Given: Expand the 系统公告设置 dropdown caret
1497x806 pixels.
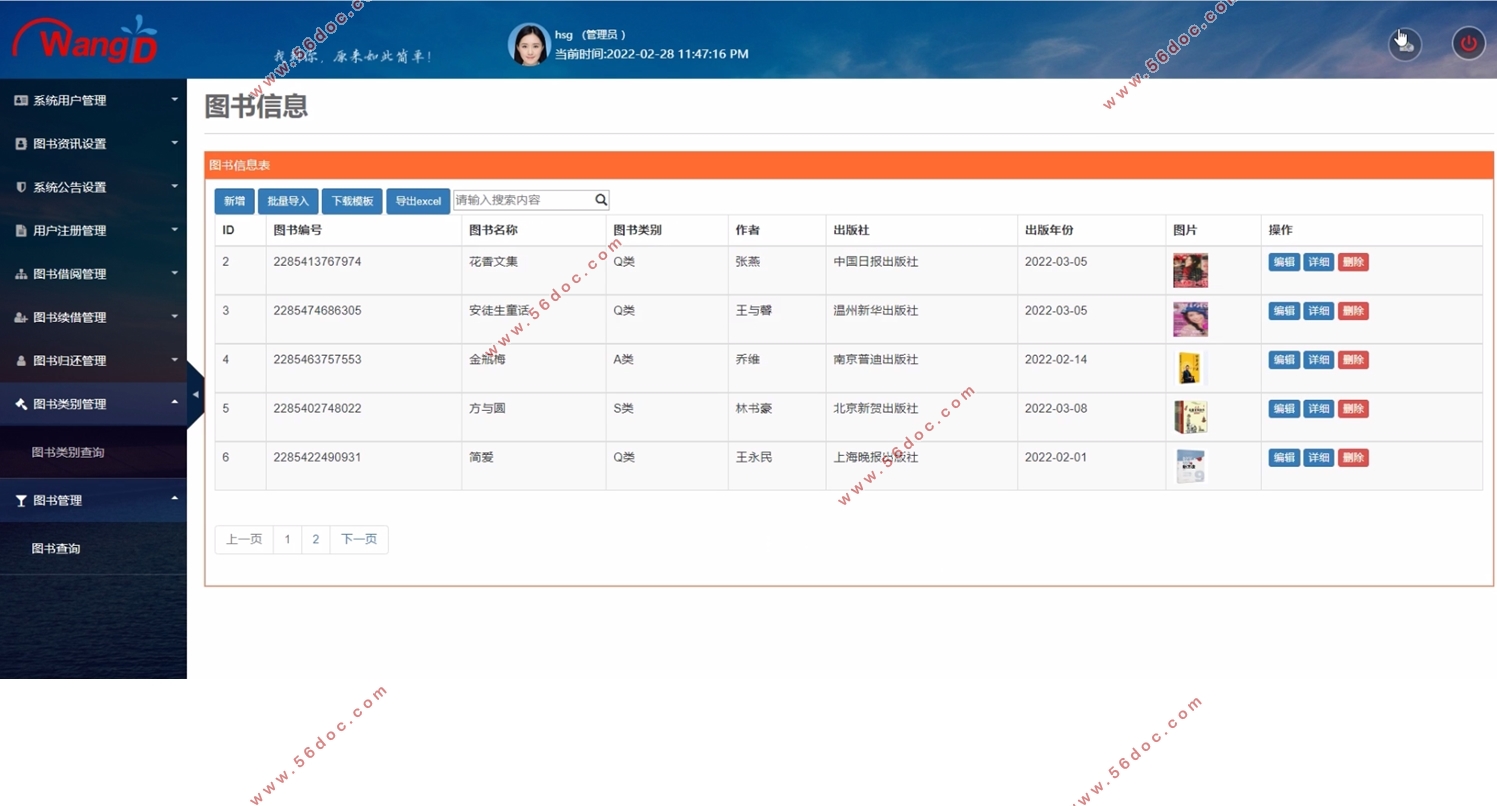Looking at the screenshot, I should tap(174, 186).
